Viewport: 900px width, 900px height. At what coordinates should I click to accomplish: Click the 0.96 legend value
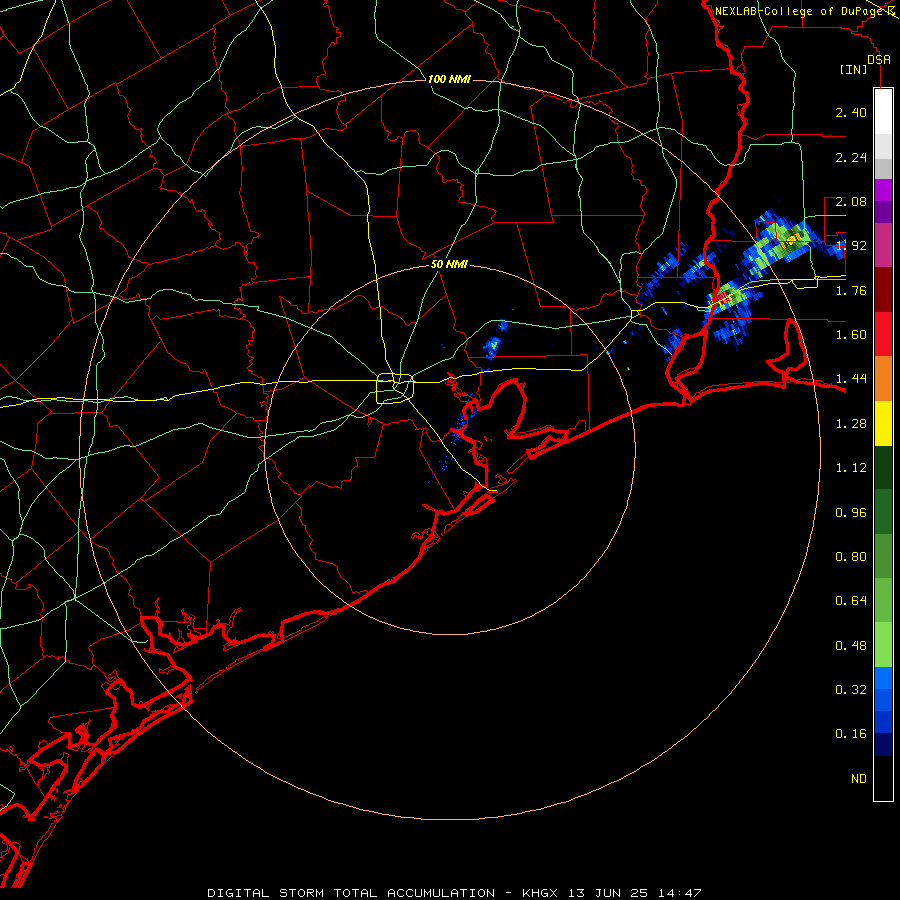coord(851,513)
